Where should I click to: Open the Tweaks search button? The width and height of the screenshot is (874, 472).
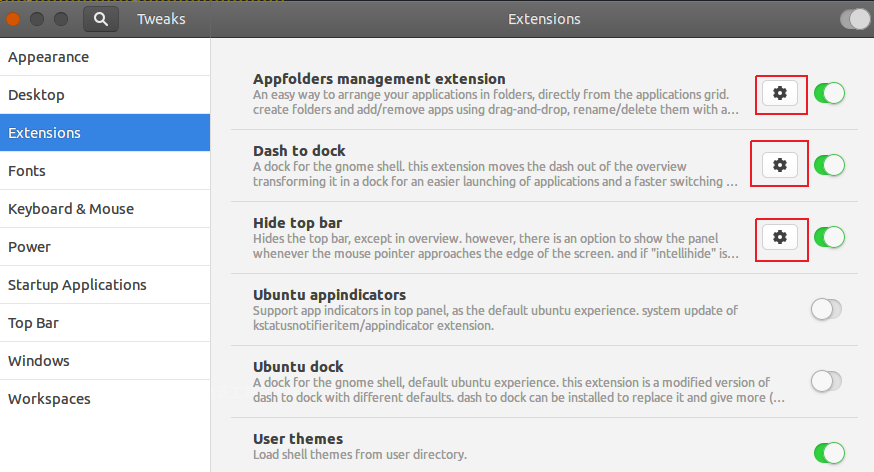click(x=101, y=19)
